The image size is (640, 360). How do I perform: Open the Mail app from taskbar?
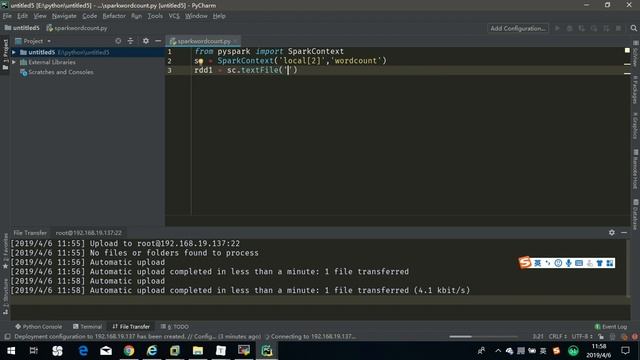click(106, 351)
